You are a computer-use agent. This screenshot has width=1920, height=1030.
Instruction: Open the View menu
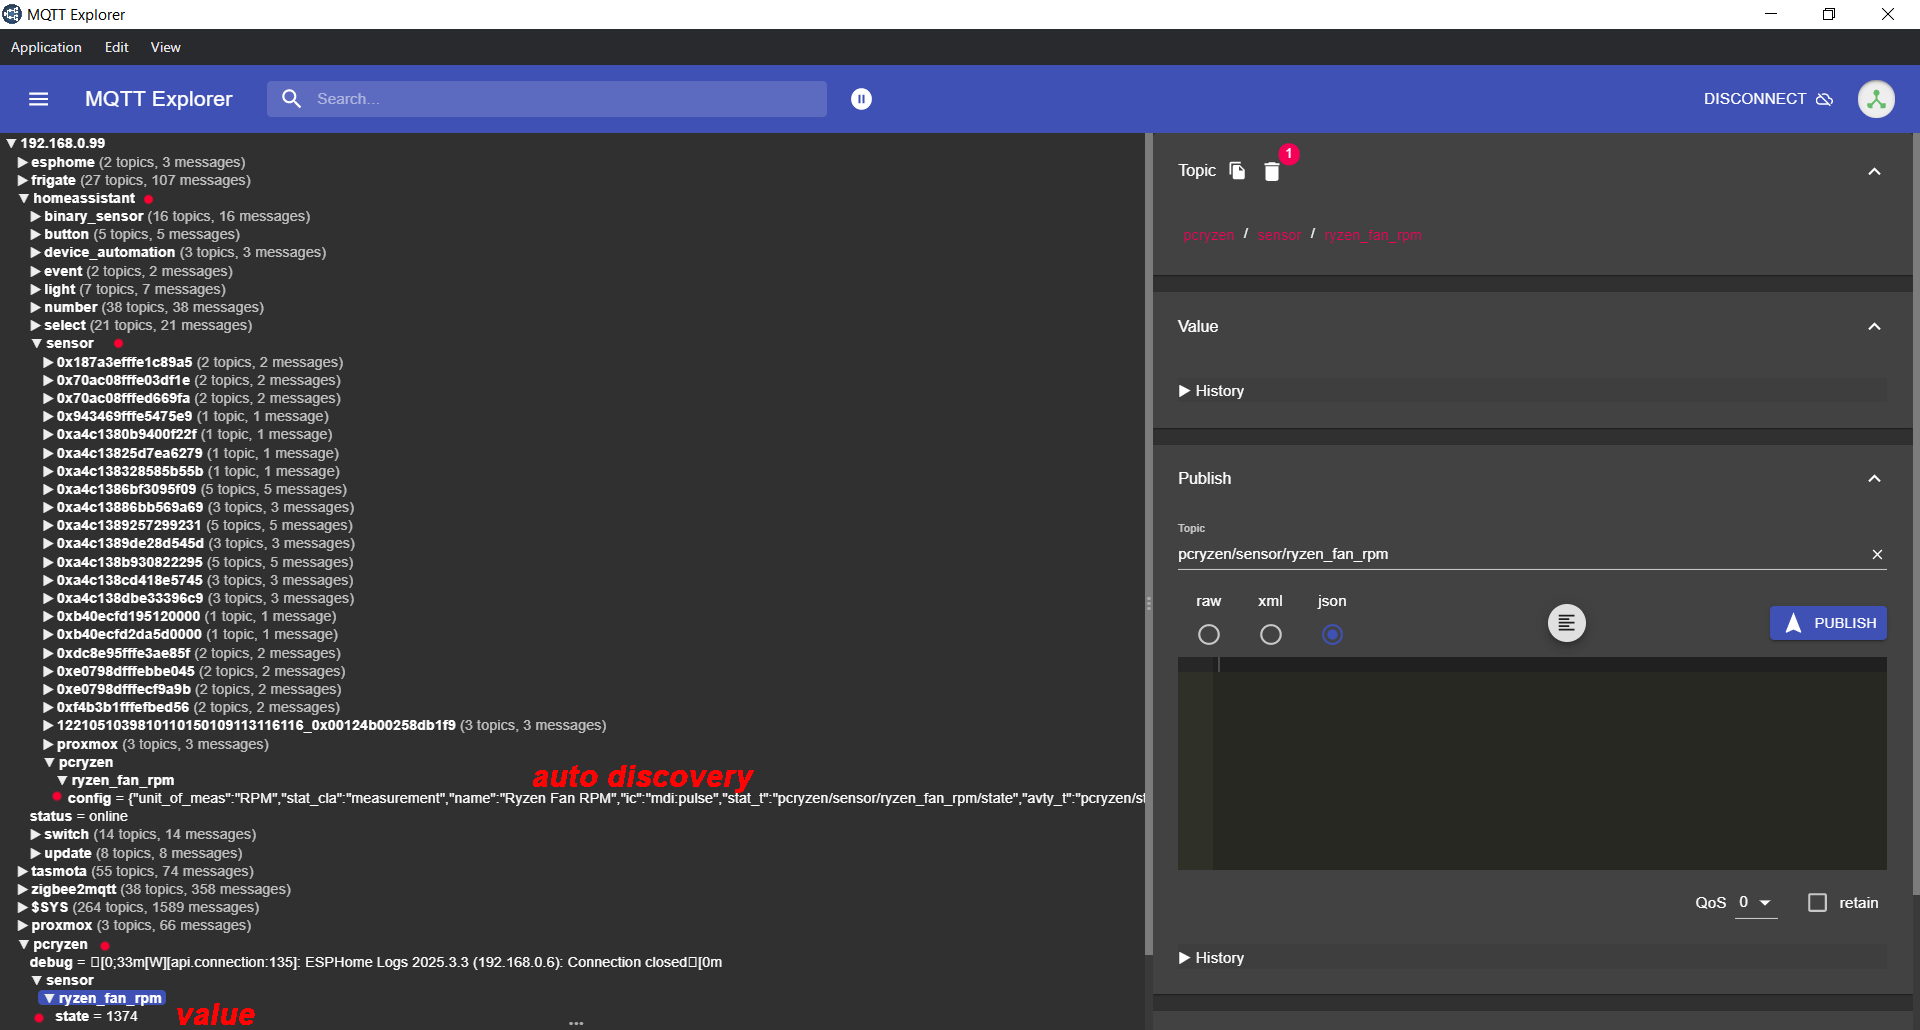[x=166, y=47]
